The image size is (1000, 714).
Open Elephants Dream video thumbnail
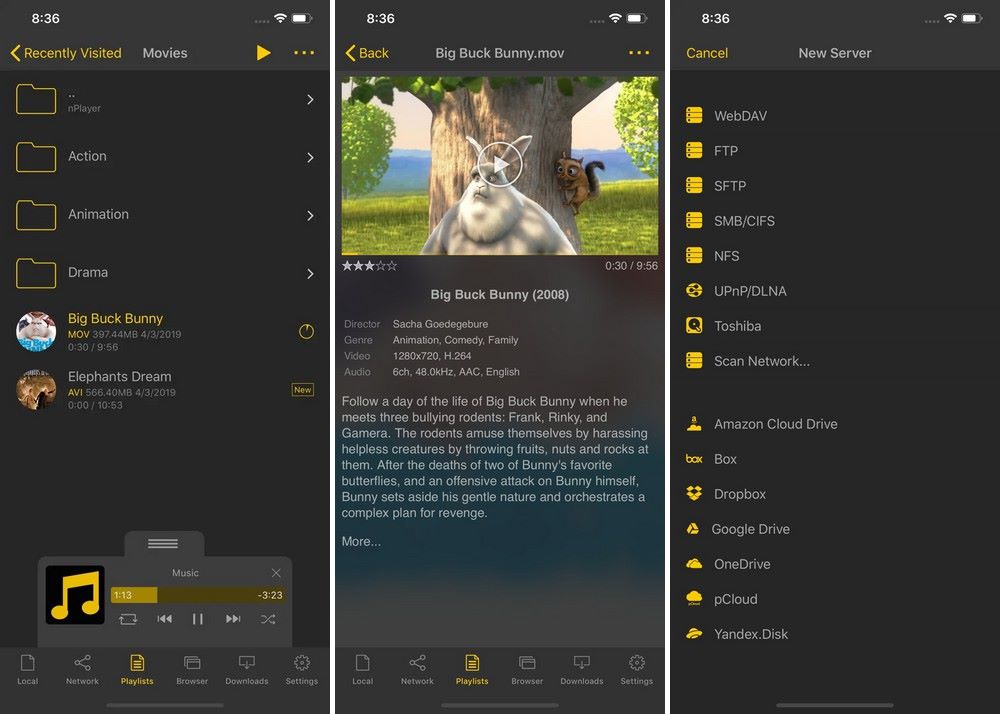pos(37,389)
